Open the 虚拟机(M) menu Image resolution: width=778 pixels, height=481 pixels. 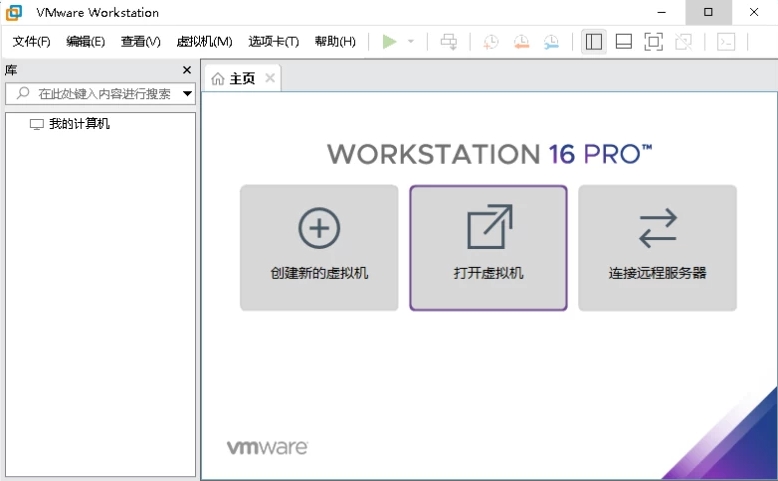point(204,41)
